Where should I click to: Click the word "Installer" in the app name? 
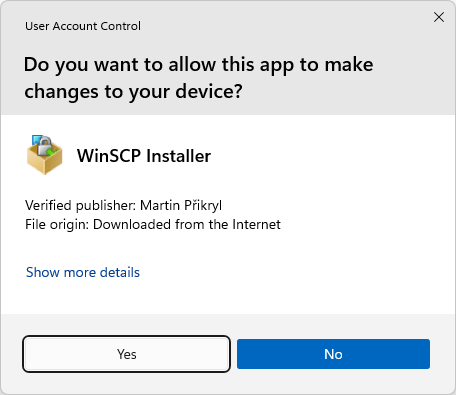tap(179, 156)
